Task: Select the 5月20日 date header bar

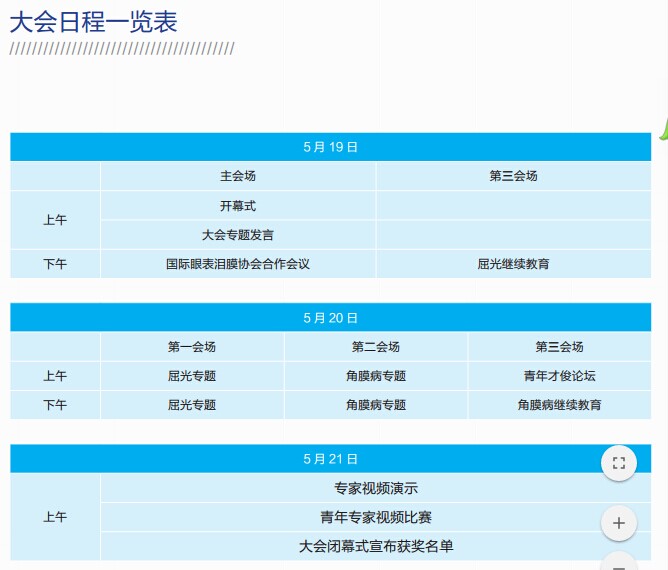Action: tap(330, 318)
